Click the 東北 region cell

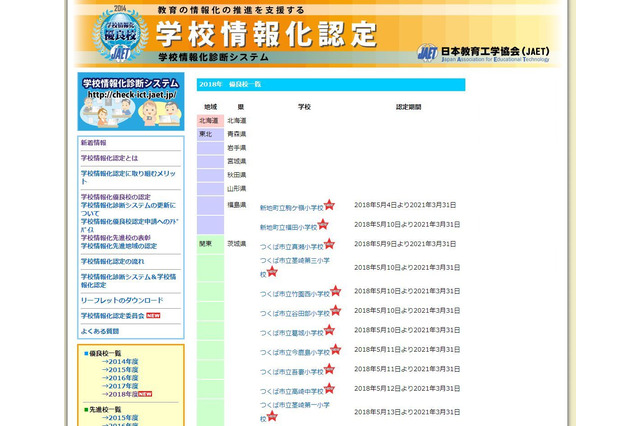pos(210,134)
